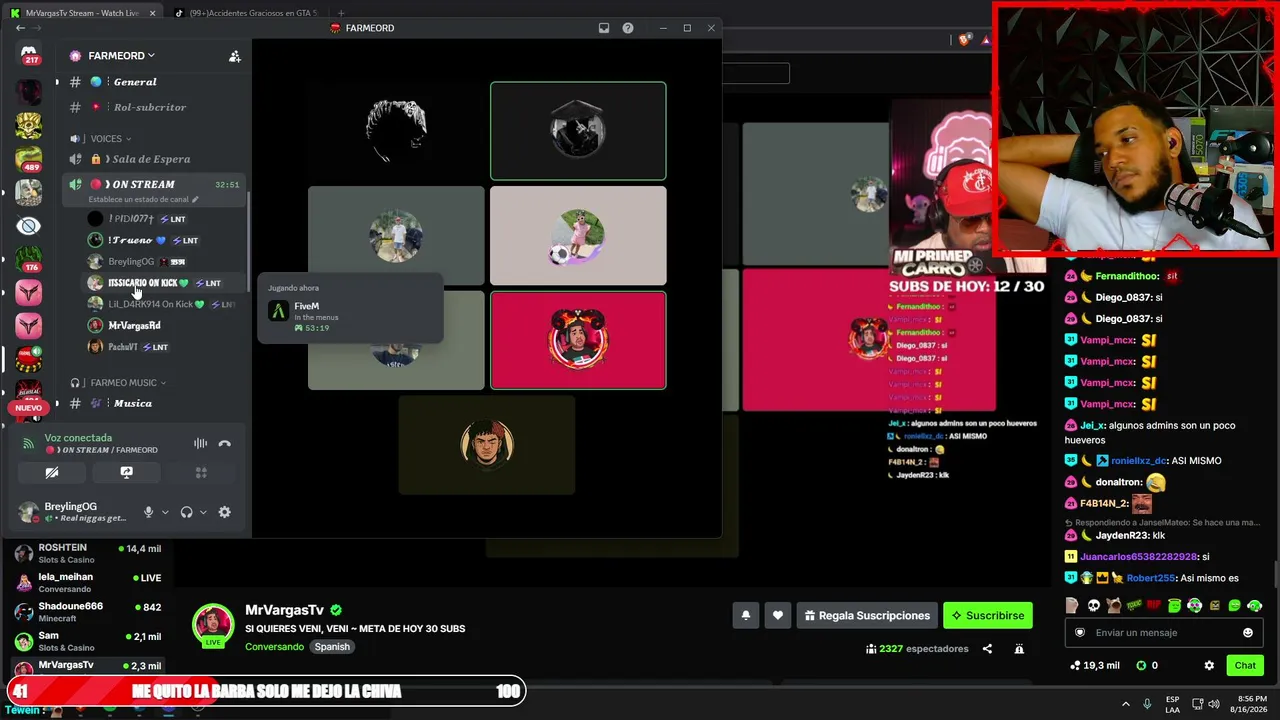Click the green Suscribirse button
The height and width of the screenshot is (720, 1280).
988,615
